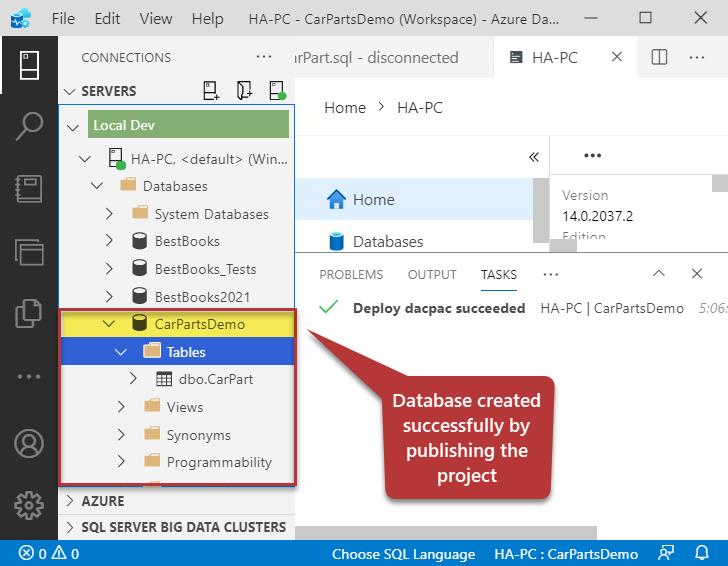Collapse the dashboard navigation with double chevron
The height and width of the screenshot is (566, 728).
(534, 157)
